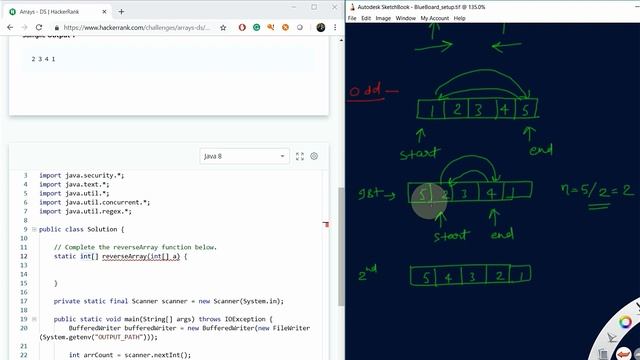Collapse the main method fold marker at line 19
The width and height of the screenshot is (640, 360).
34,319
